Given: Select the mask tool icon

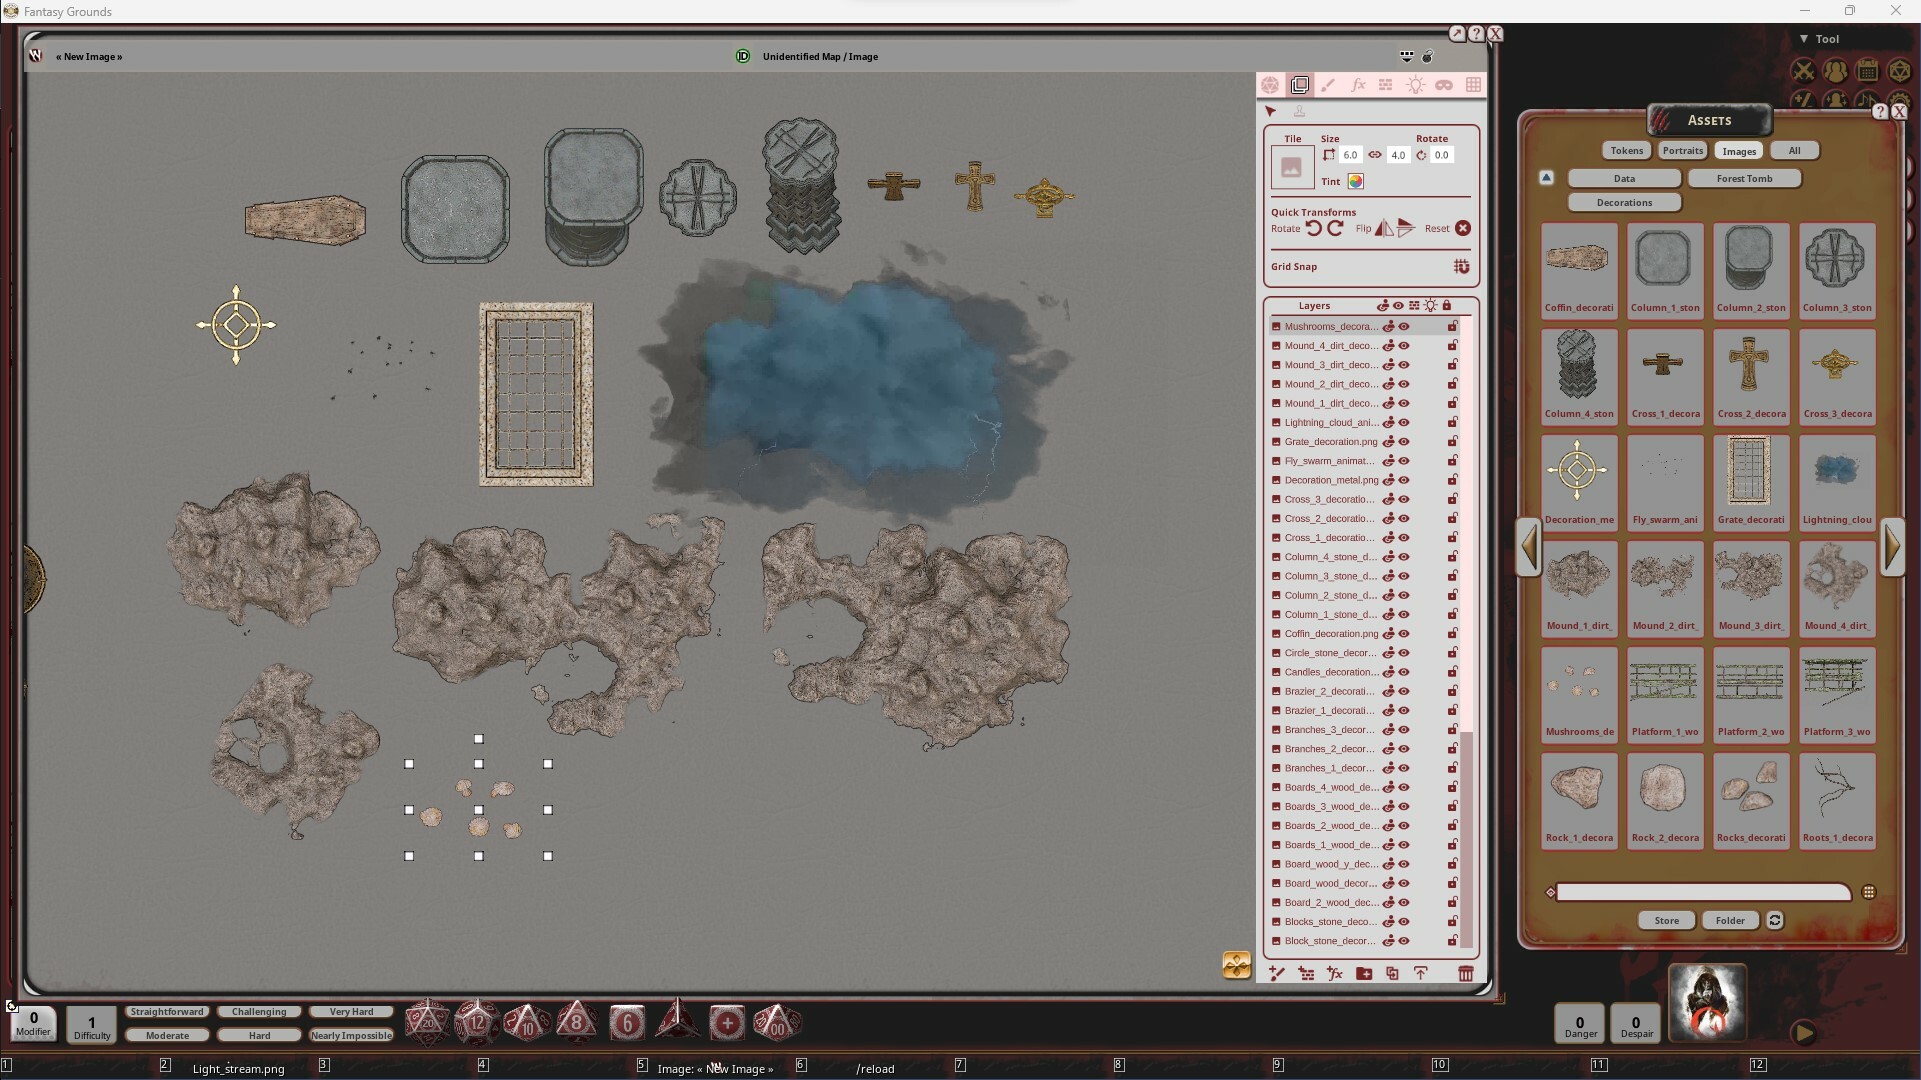Looking at the screenshot, I should tap(1446, 85).
